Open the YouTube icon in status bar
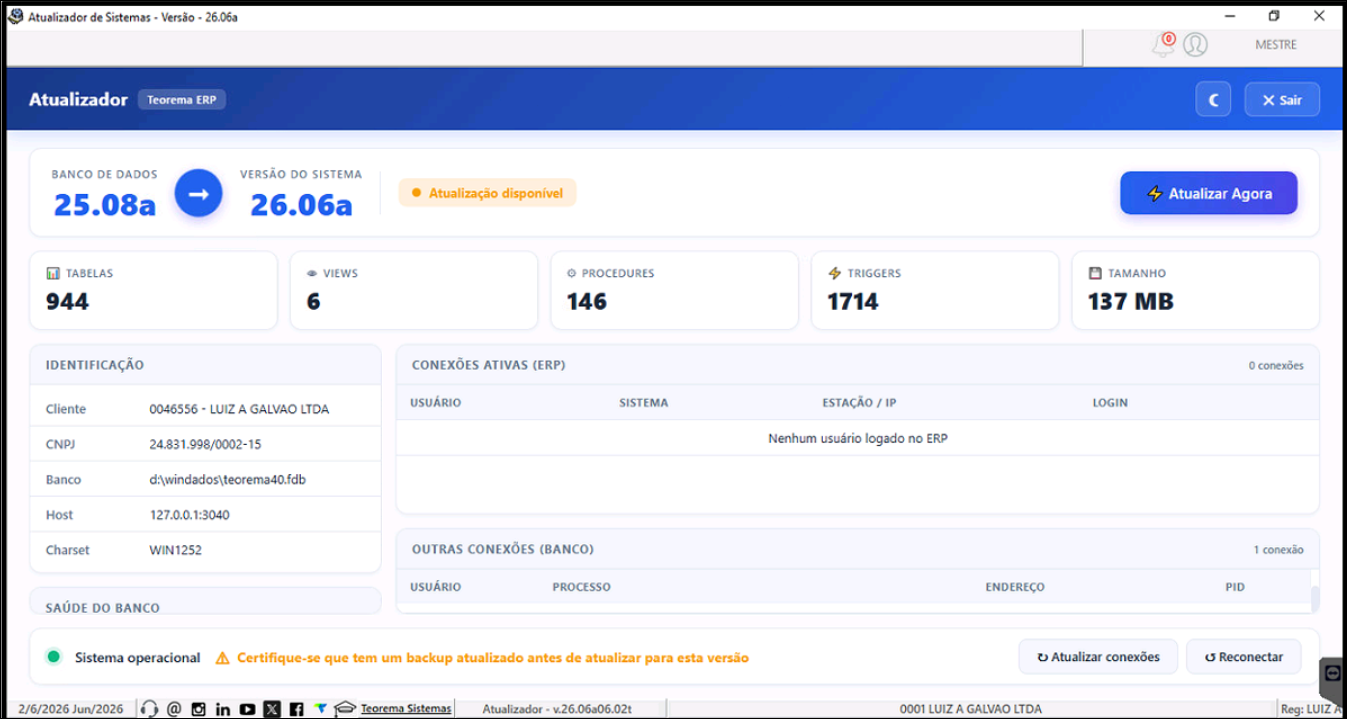Screen dimensions: 1347x719 247,709
